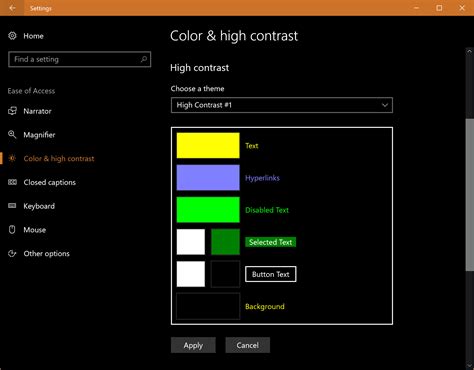Click the yellow Background label
Viewport: 474px width, 370px height.
[265, 307]
